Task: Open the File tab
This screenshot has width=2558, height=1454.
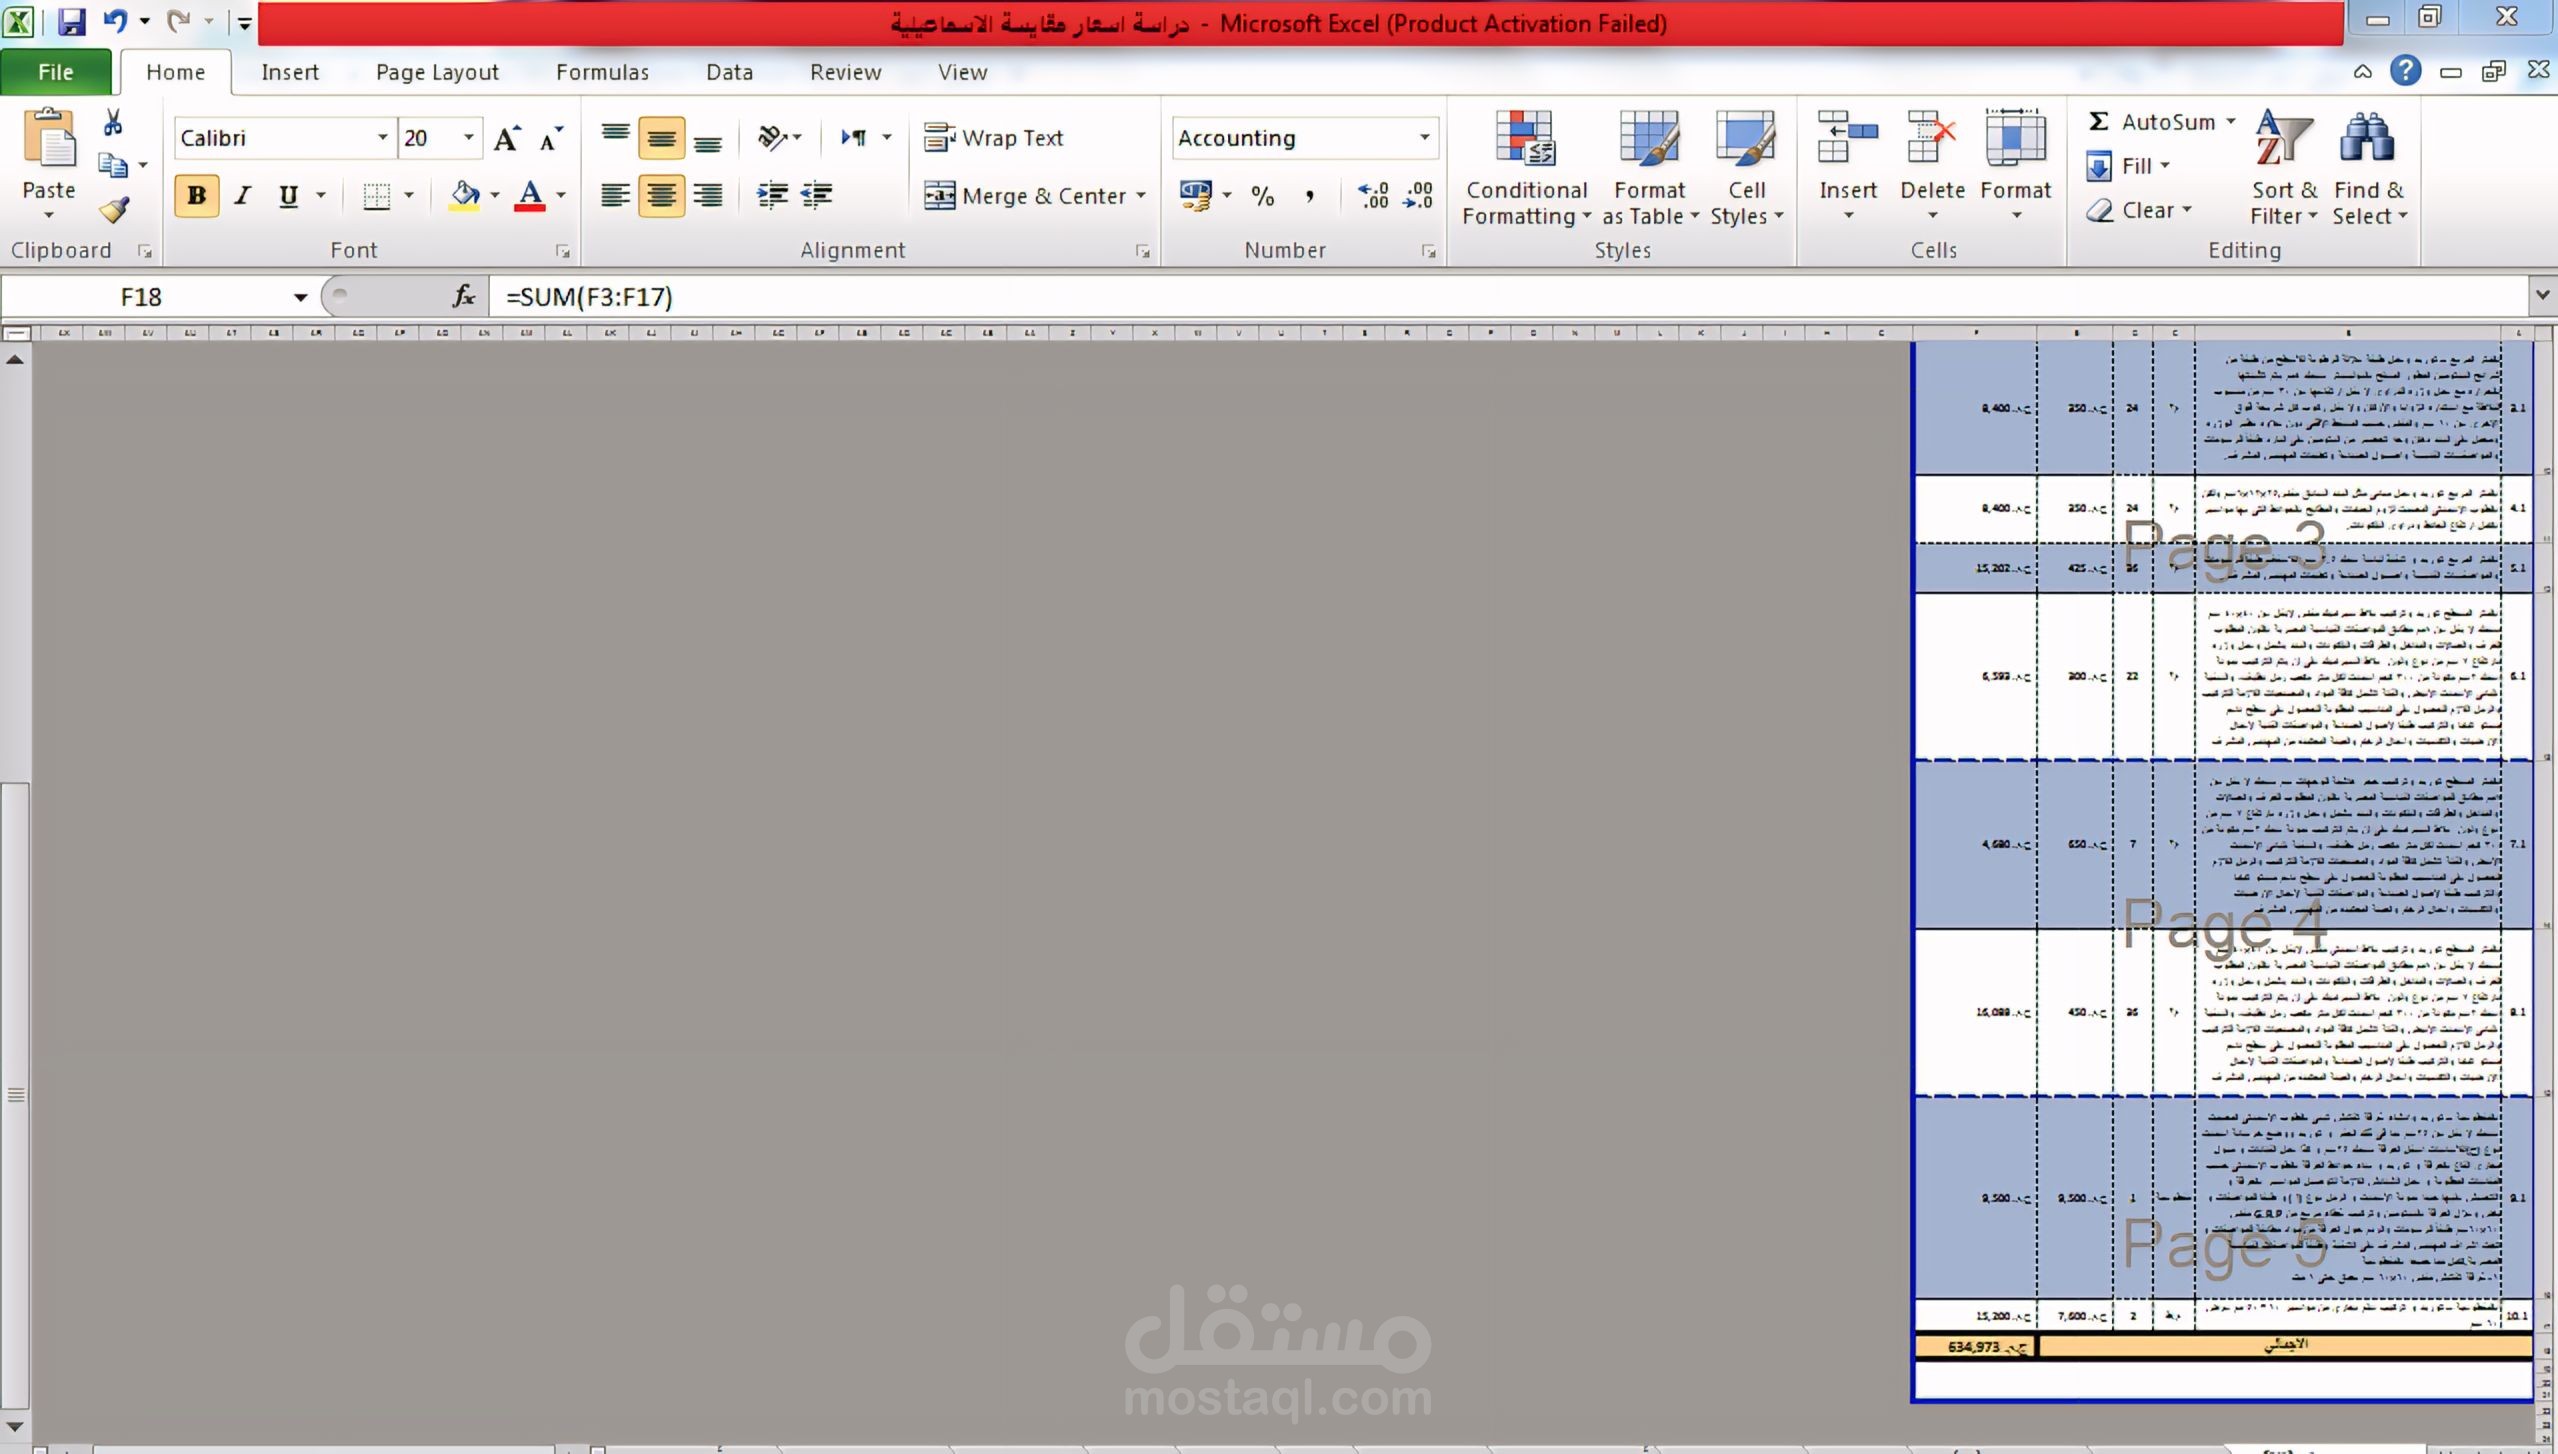Action: click(x=56, y=72)
